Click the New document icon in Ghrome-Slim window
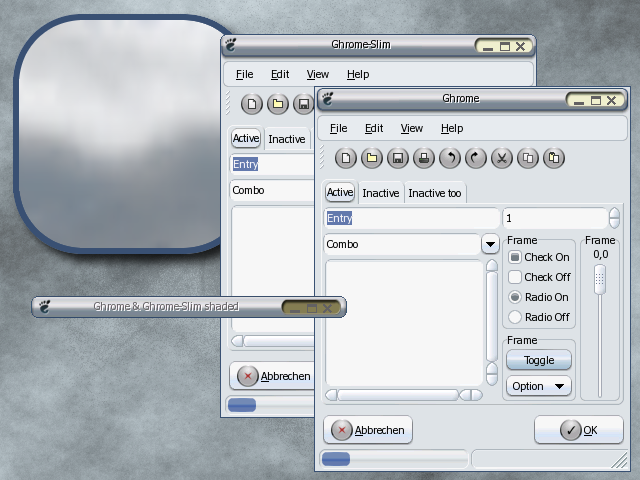 click(252, 104)
